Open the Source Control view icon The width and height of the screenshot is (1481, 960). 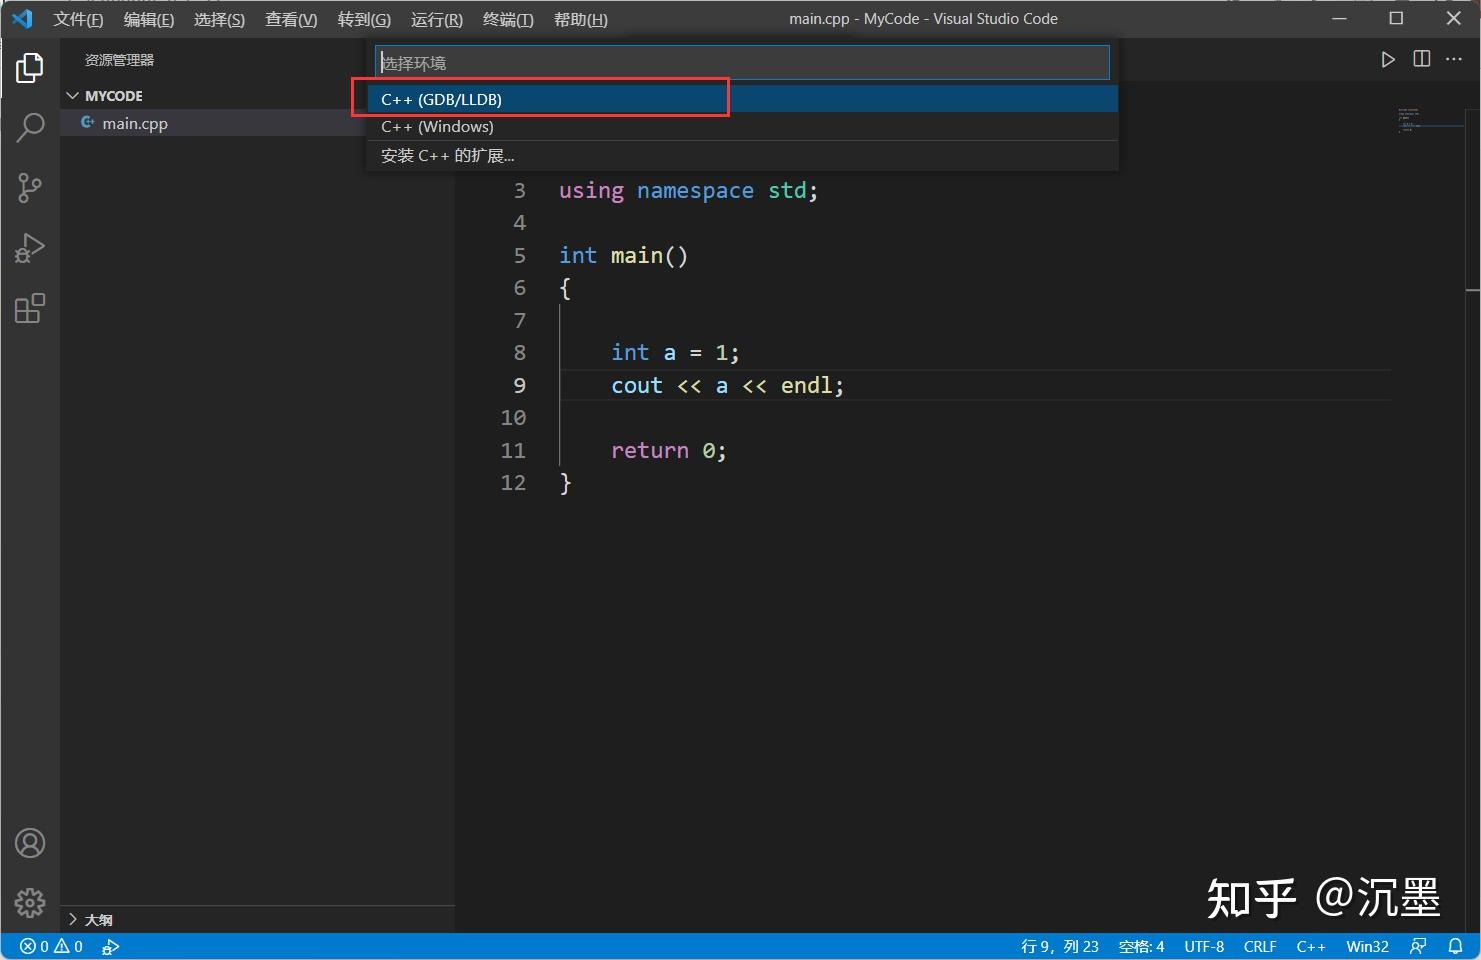click(x=30, y=188)
